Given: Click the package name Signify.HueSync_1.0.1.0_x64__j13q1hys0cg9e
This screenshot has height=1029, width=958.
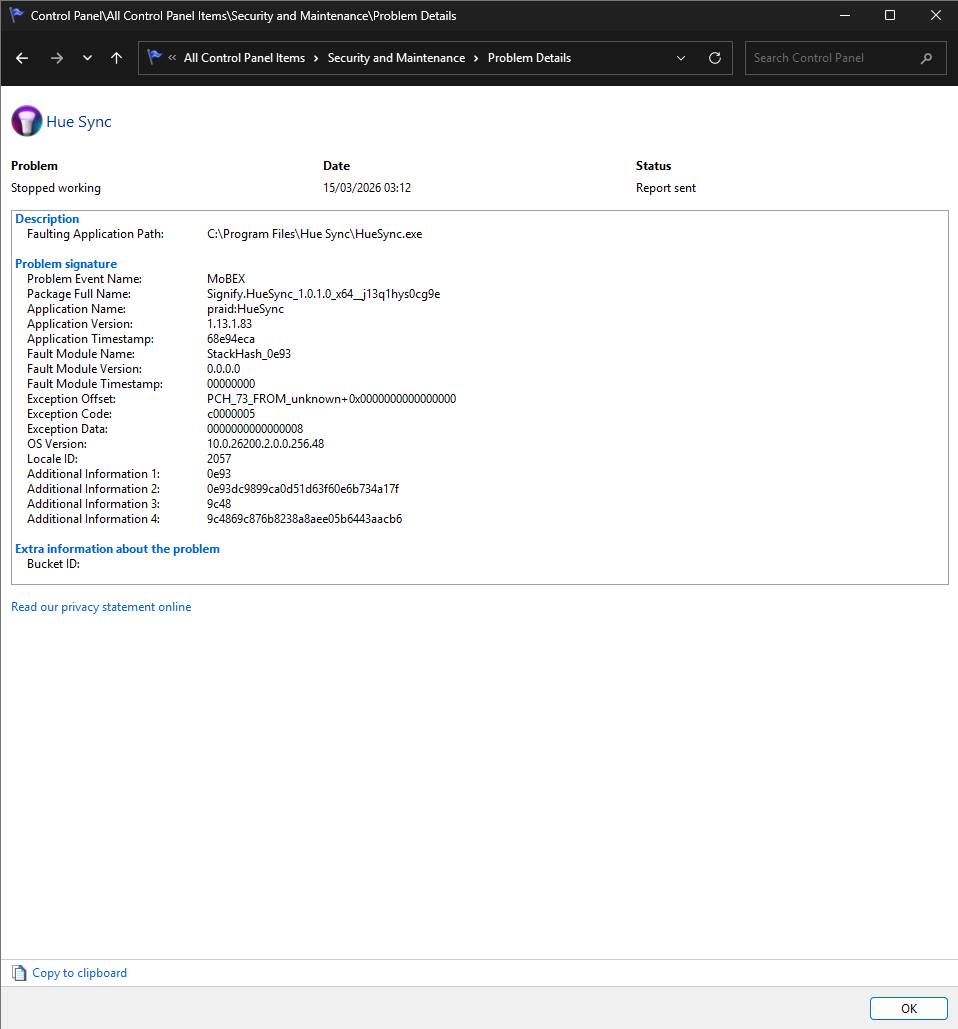Looking at the screenshot, I should point(323,294).
